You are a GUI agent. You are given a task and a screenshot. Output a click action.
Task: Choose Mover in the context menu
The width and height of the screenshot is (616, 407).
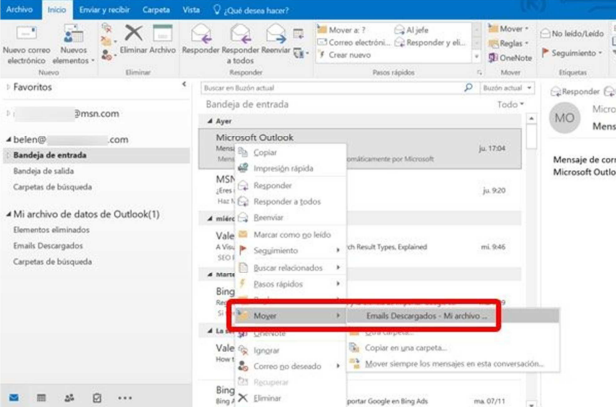tap(266, 315)
